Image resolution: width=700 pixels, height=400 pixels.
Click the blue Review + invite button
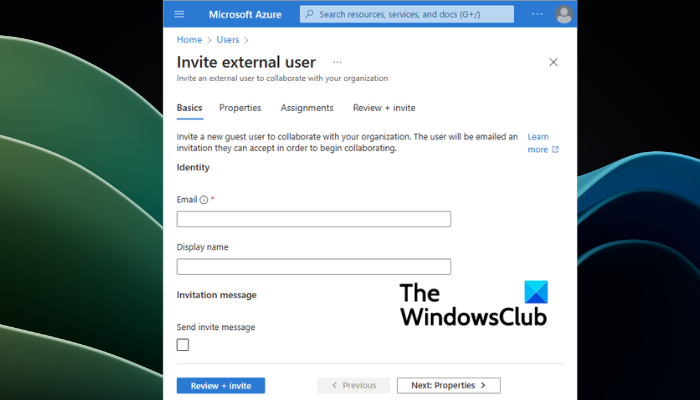tap(221, 386)
